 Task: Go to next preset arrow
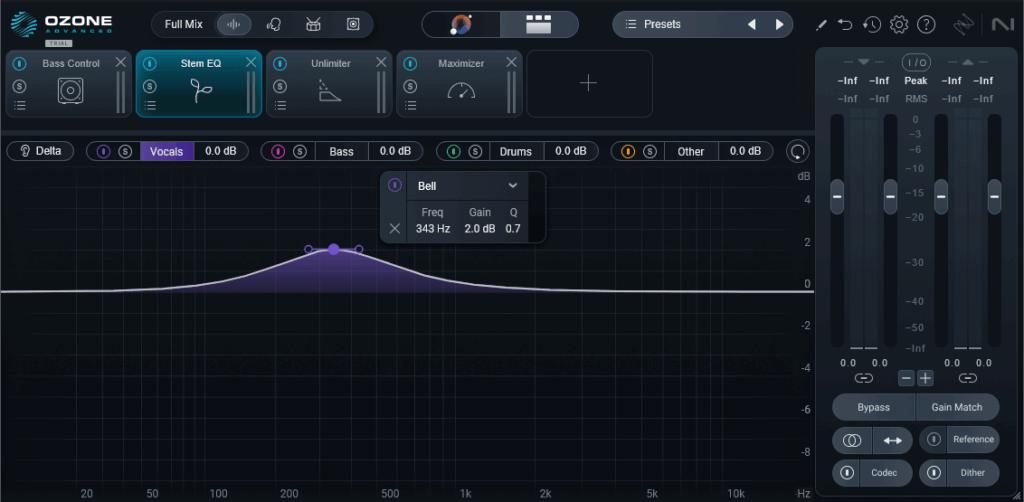coord(779,24)
